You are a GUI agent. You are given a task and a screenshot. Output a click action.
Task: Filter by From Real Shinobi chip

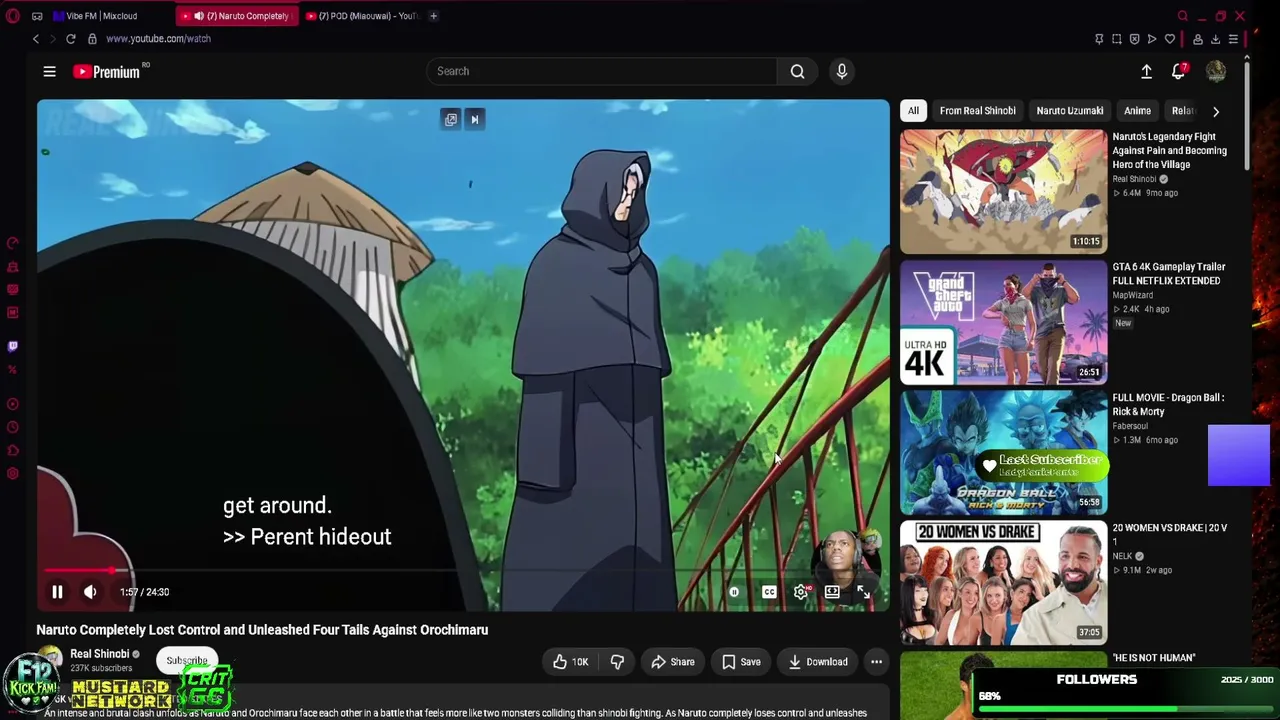[978, 111]
